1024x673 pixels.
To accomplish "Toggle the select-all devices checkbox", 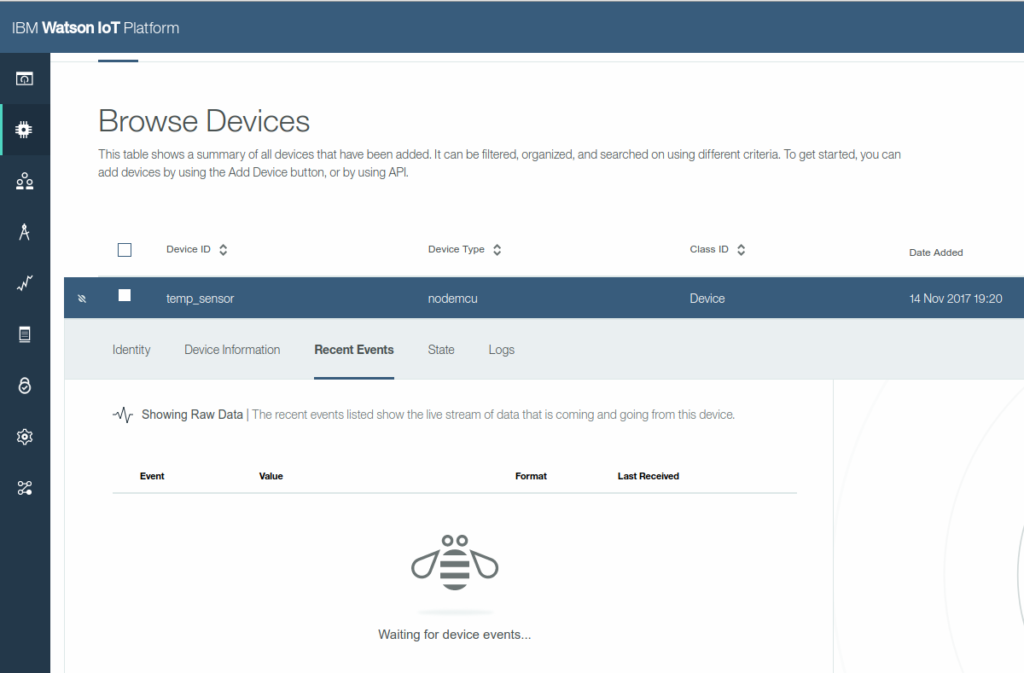I will coord(124,250).
